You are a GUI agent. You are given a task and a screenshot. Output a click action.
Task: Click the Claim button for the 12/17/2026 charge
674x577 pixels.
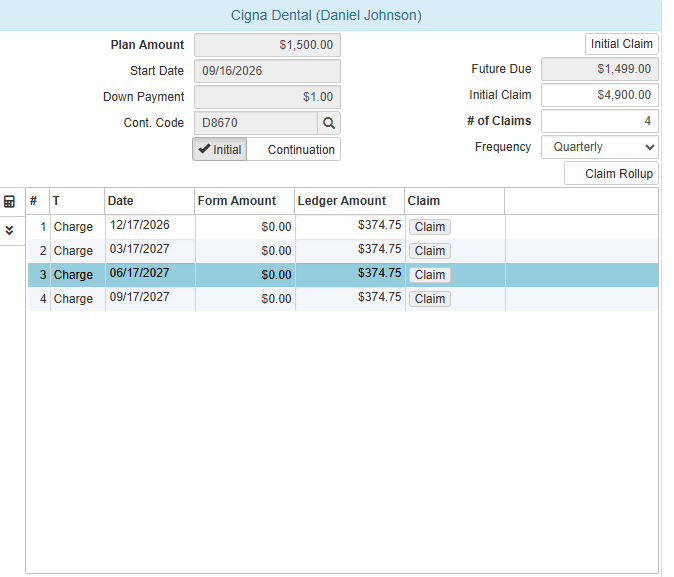[x=430, y=227]
